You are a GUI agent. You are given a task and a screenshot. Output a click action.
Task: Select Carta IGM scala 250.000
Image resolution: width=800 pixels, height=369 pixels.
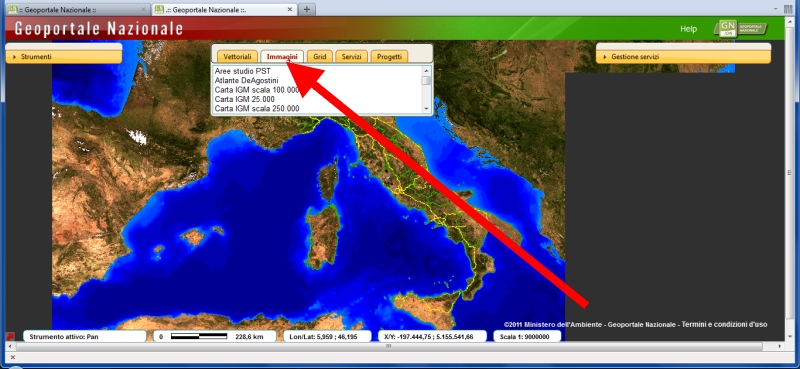coord(257,108)
